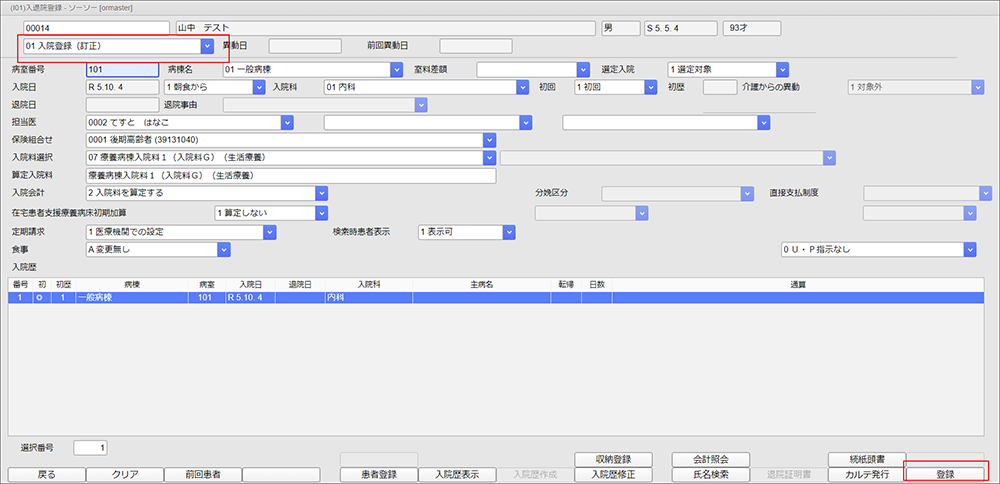Expand the 保険組合せ 後期高齢者 dropdown
This screenshot has height=484, width=1000.
point(489,140)
